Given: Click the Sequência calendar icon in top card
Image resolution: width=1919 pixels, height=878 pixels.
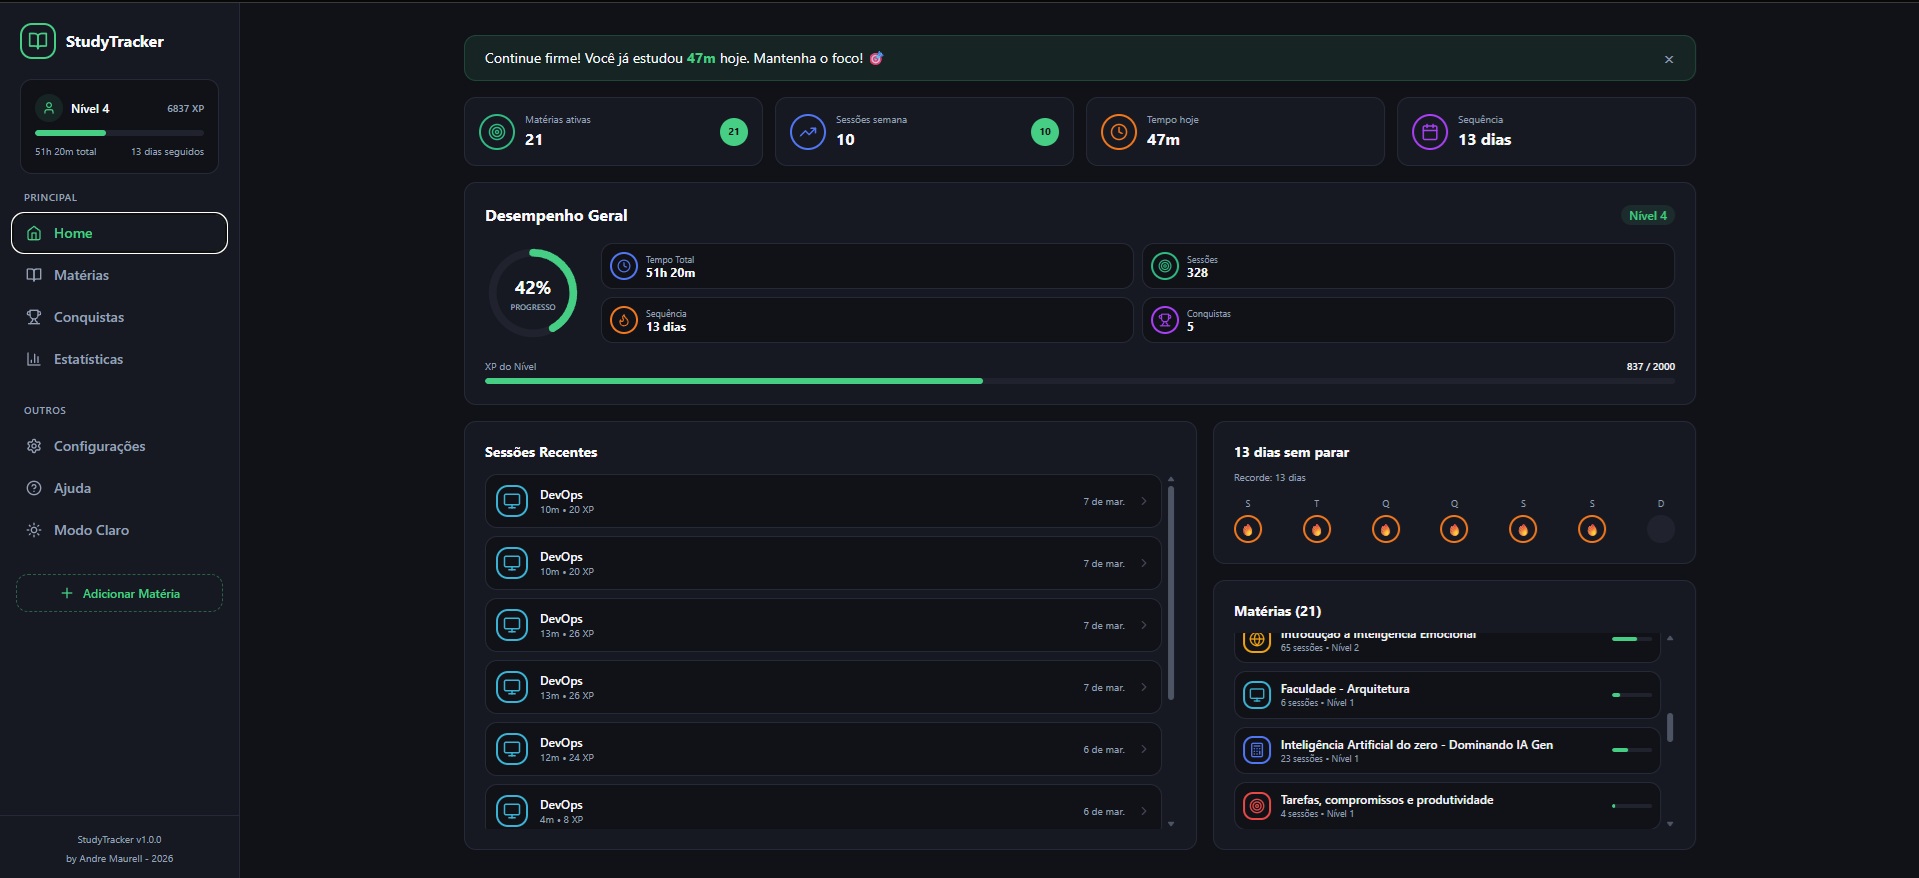Looking at the screenshot, I should [1430, 132].
